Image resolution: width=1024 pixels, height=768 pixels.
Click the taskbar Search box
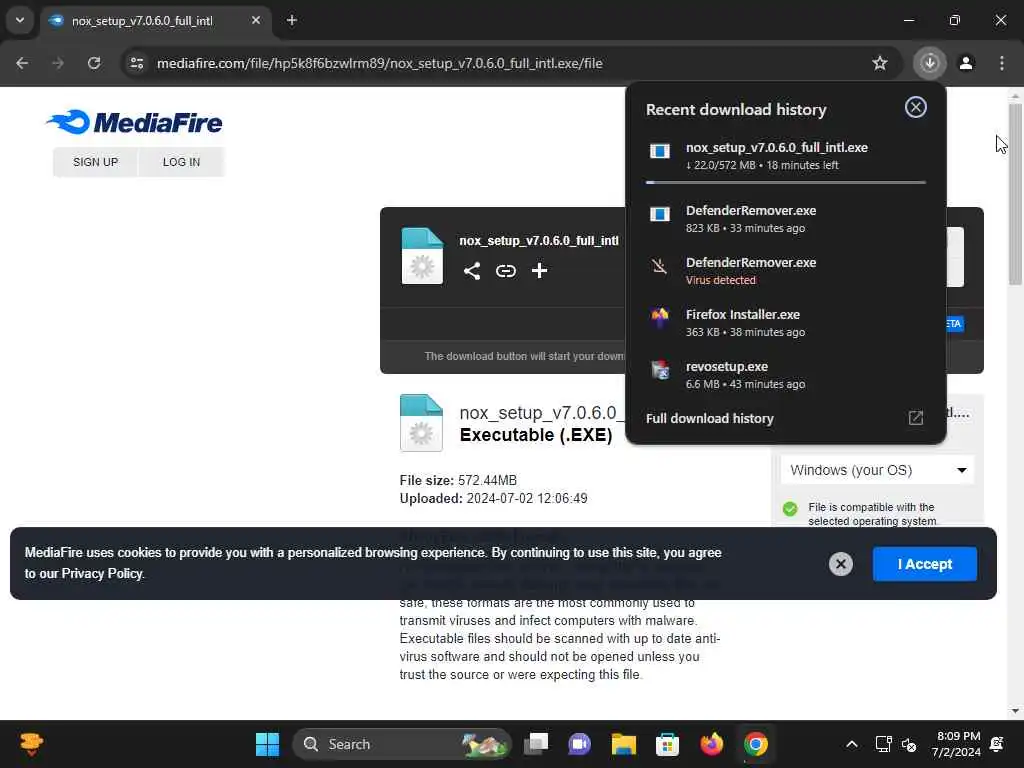[x=402, y=744]
